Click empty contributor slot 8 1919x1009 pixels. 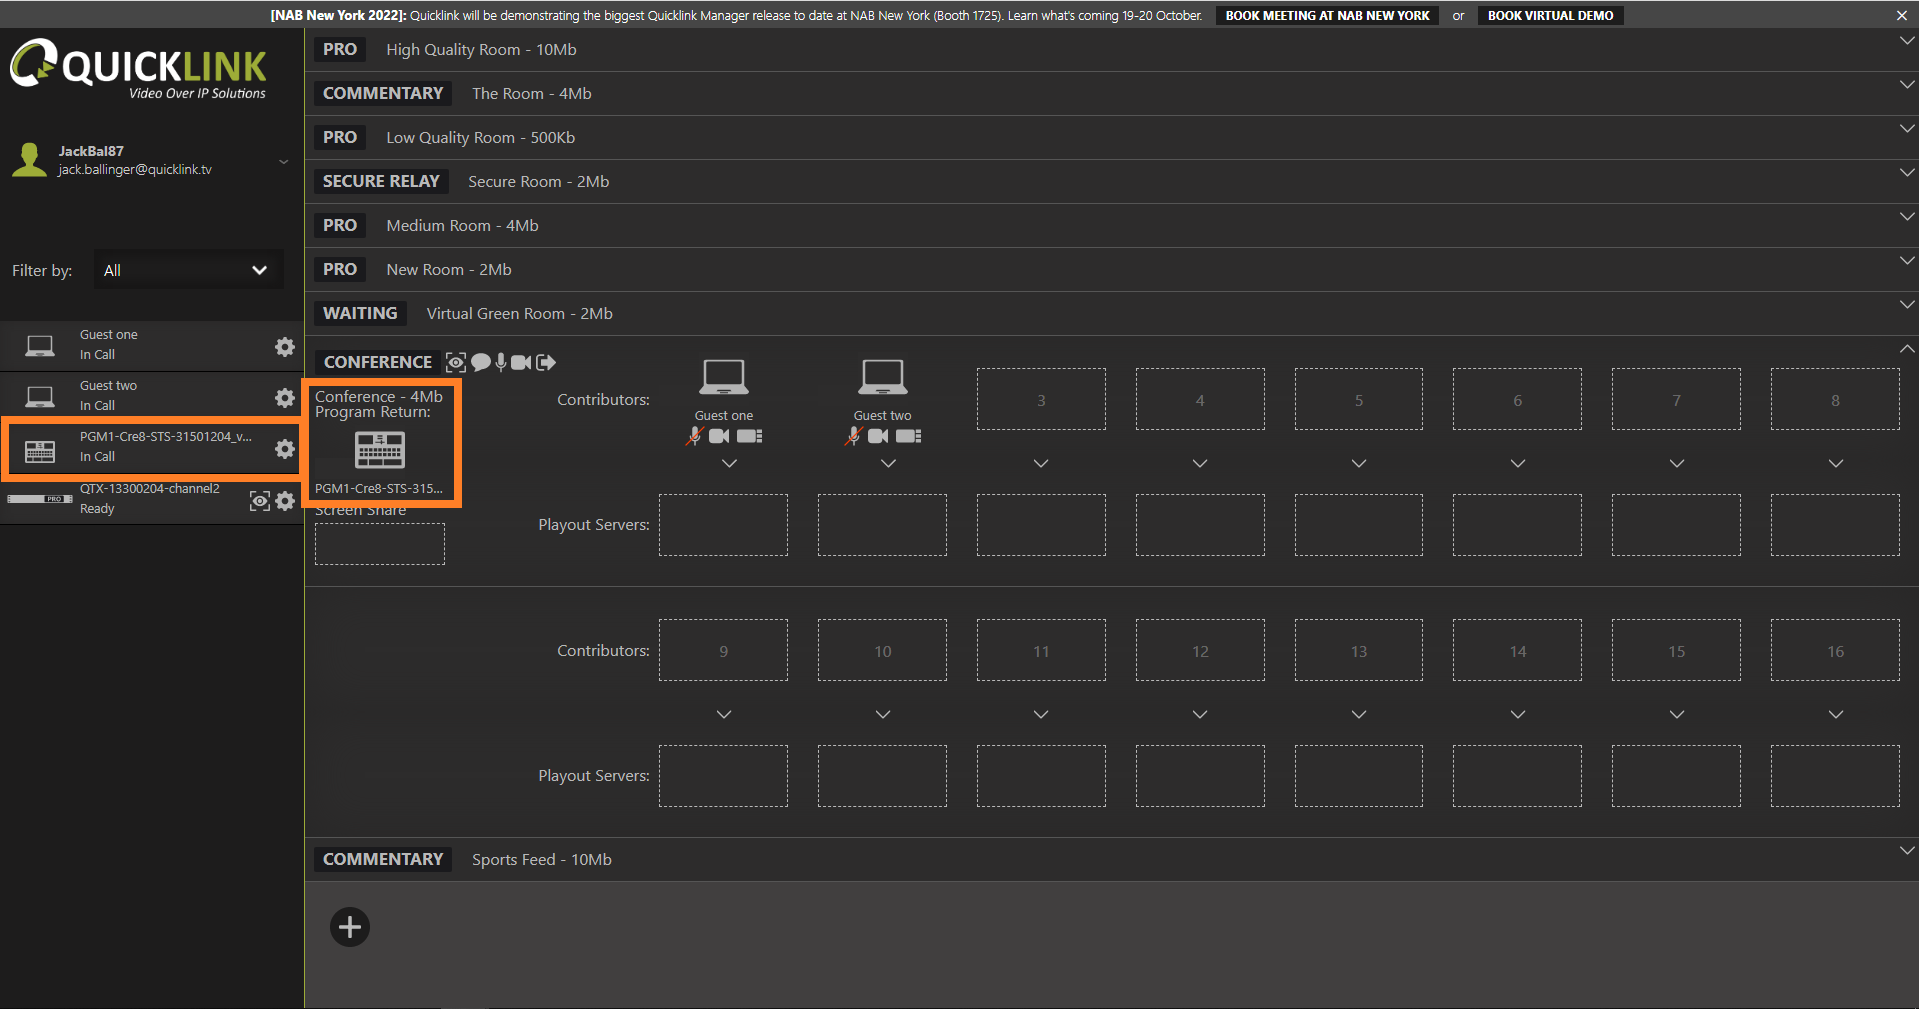point(1835,399)
